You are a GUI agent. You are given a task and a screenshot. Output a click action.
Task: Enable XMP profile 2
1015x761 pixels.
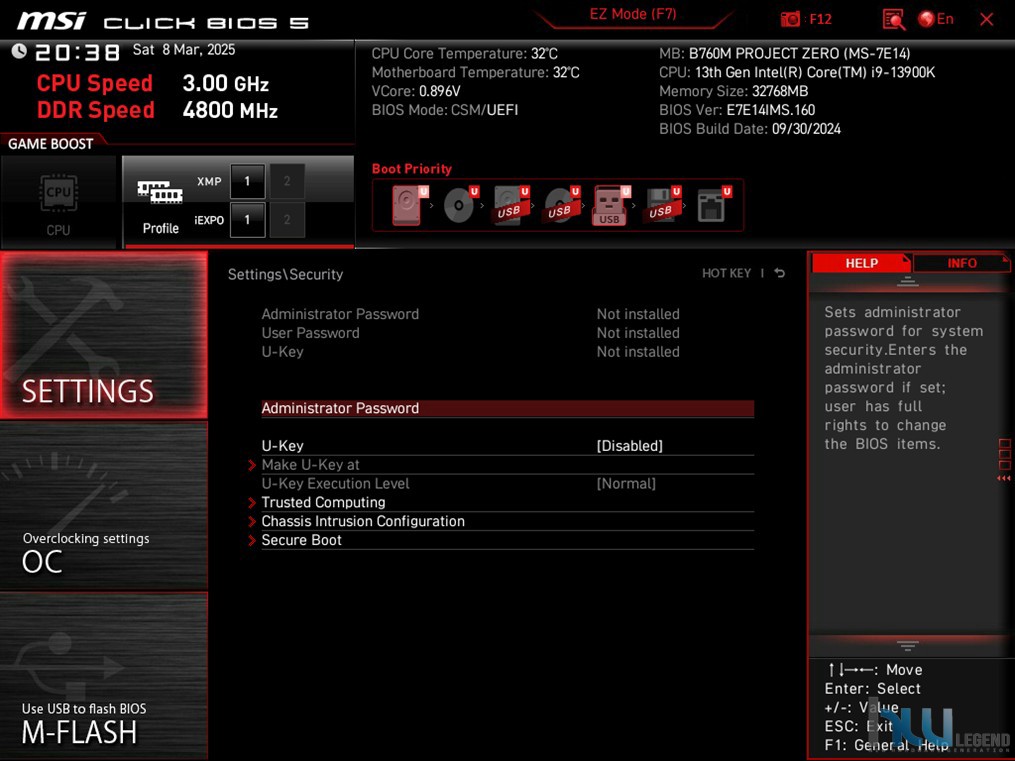click(287, 181)
